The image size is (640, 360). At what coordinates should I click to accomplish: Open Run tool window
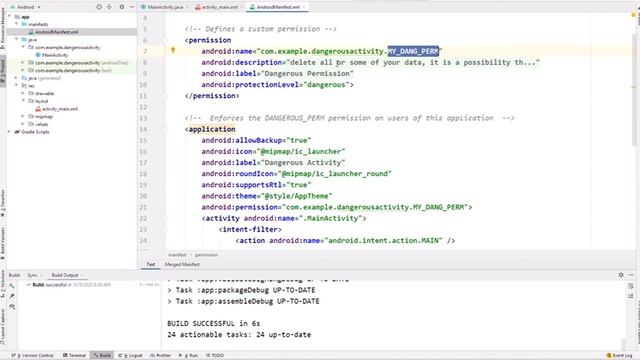coord(189,356)
